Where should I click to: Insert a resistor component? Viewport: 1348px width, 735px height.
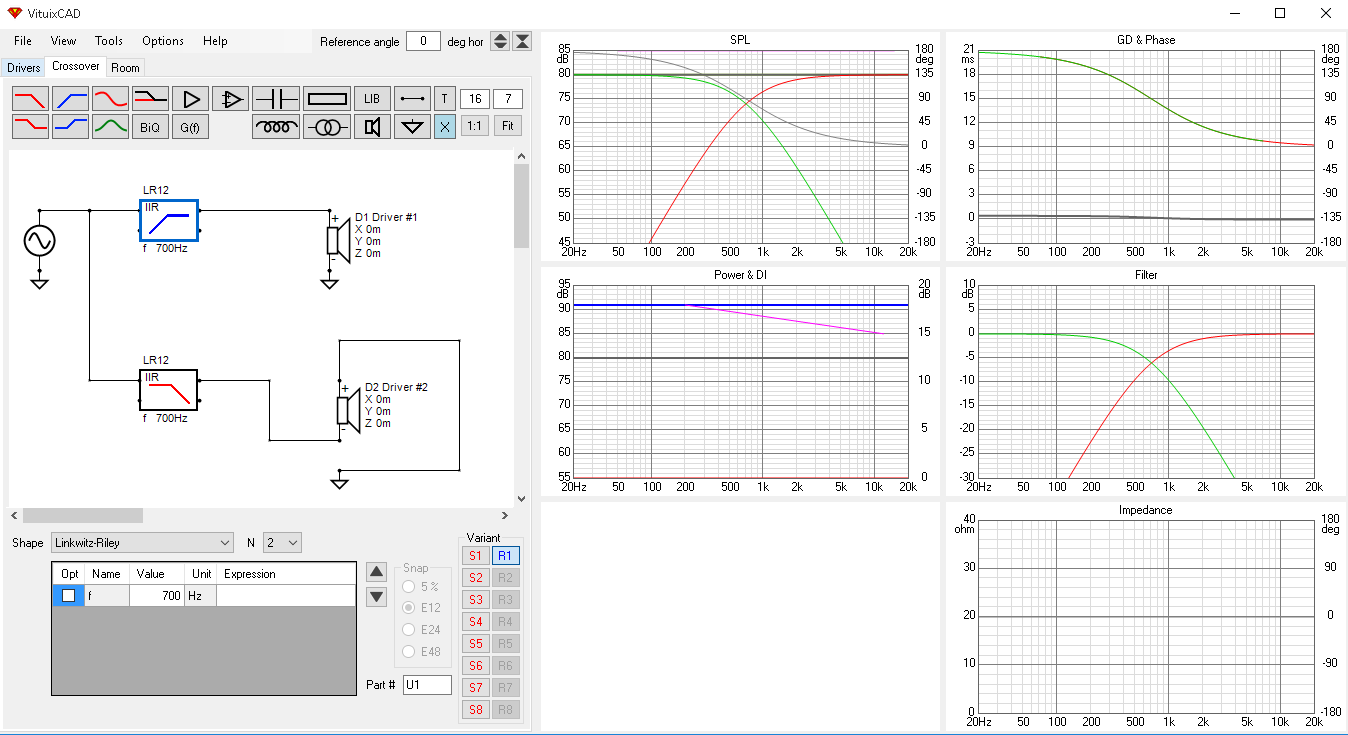(326, 98)
